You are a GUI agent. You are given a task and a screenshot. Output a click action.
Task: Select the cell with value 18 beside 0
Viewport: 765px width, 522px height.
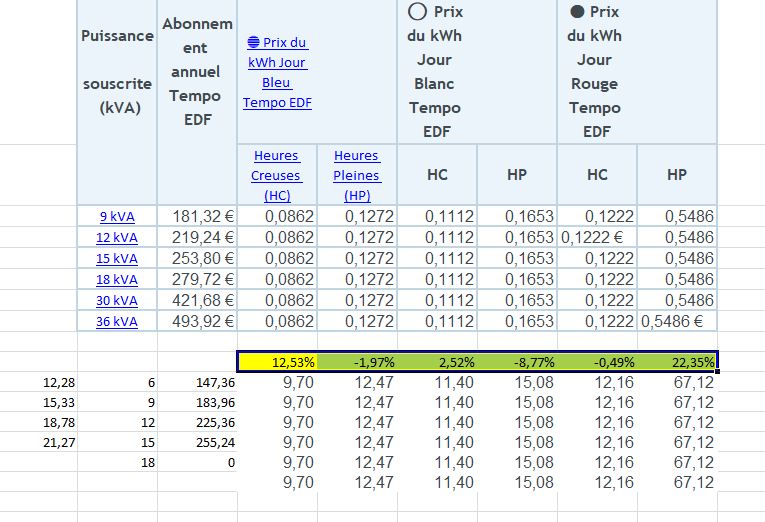point(117,462)
